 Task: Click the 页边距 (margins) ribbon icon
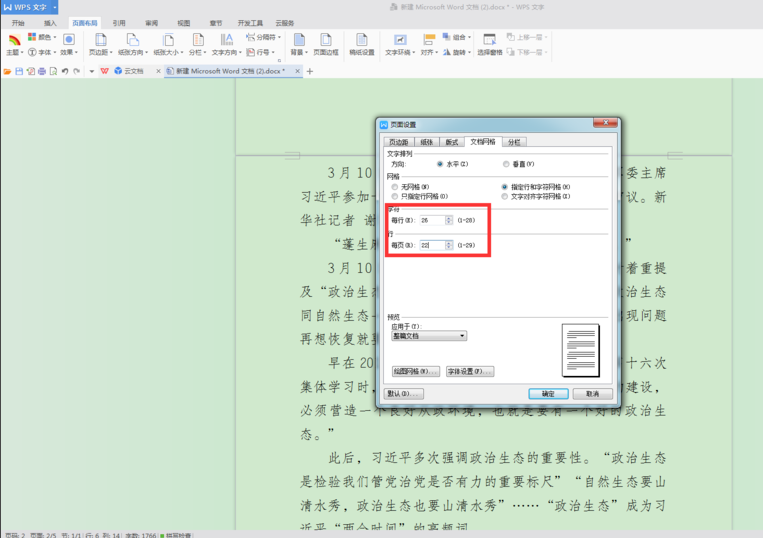[x=99, y=44]
